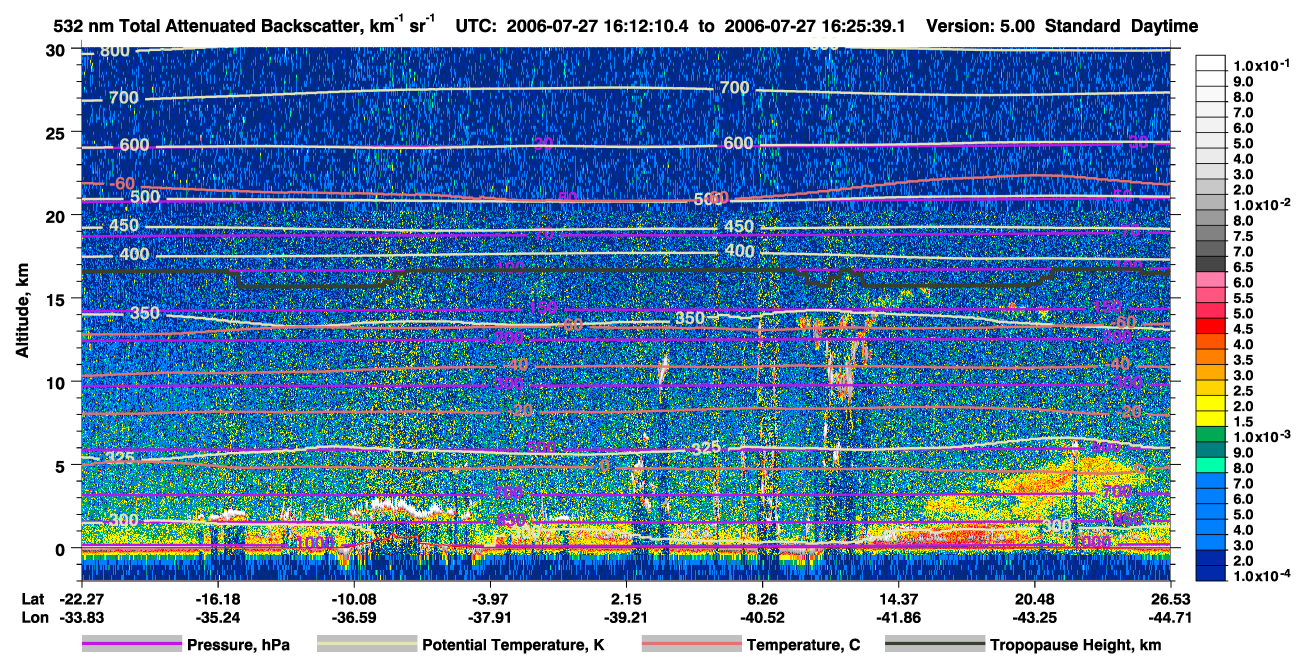The width and height of the screenshot is (1300, 667).
Task: Click the '-60' temperature label near 22 km
Action: pos(120,184)
